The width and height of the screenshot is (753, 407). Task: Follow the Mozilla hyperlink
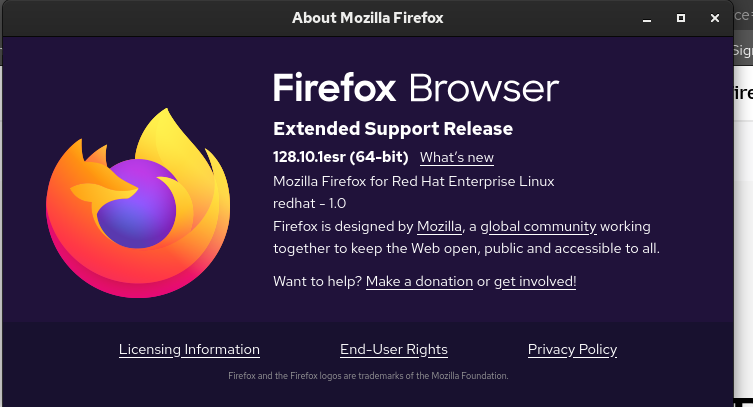pos(439,226)
